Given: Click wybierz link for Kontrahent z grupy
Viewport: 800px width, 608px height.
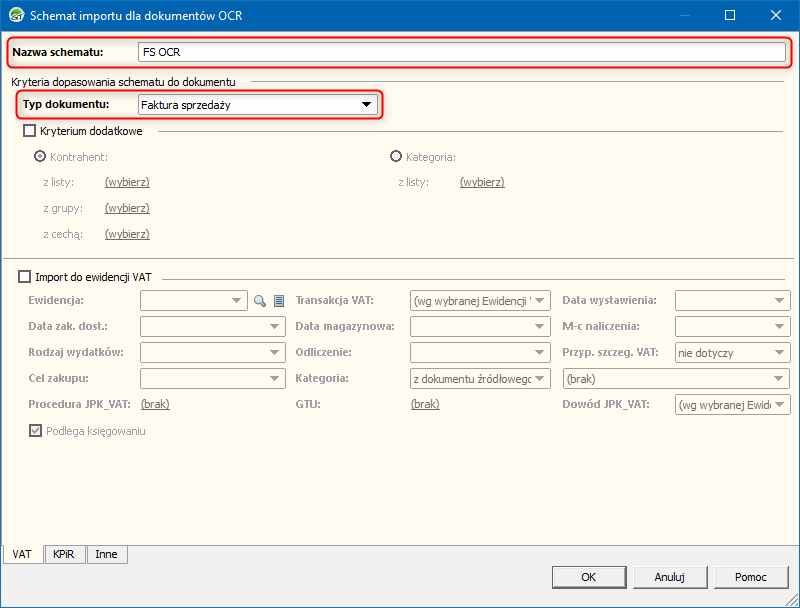Looking at the screenshot, I should [x=127, y=208].
